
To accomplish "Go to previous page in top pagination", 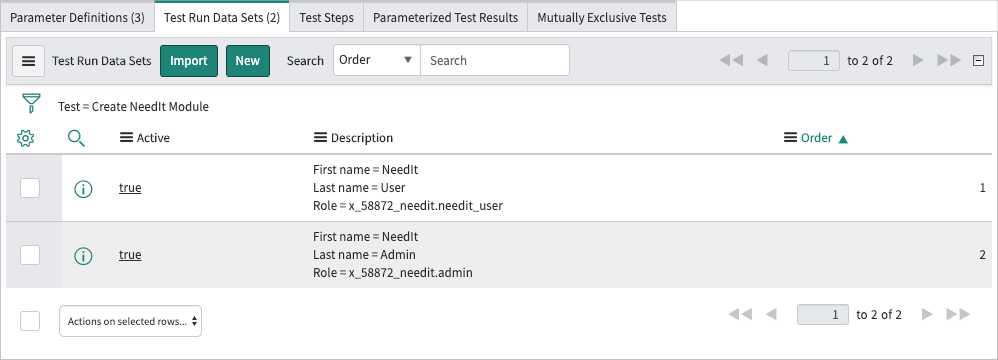I will pos(763,60).
